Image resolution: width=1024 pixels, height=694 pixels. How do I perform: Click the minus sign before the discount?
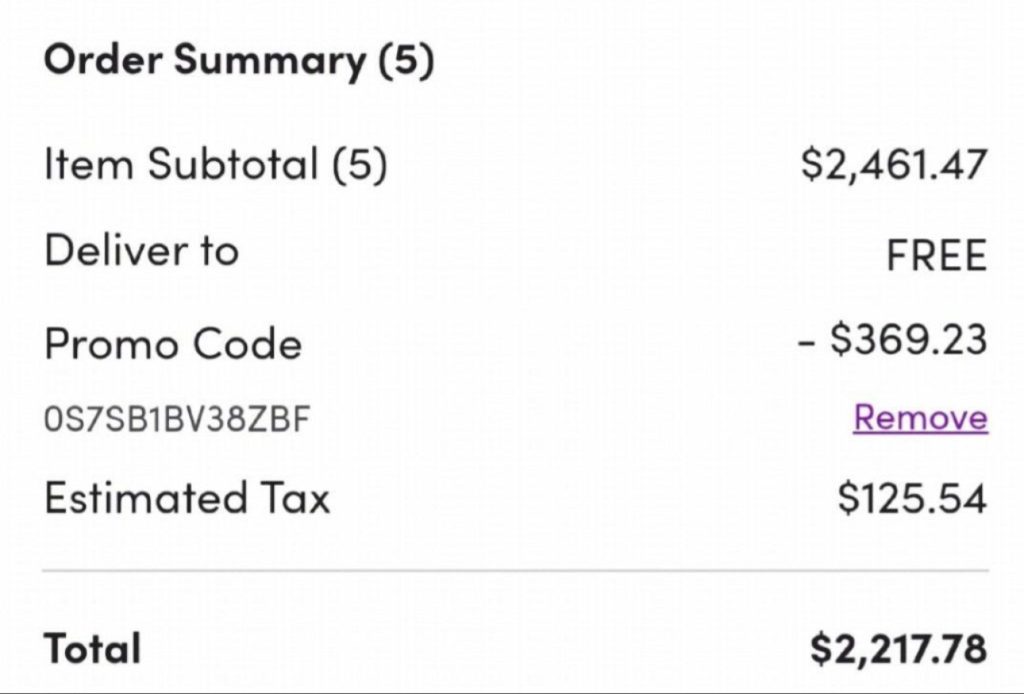click(806, 341)
